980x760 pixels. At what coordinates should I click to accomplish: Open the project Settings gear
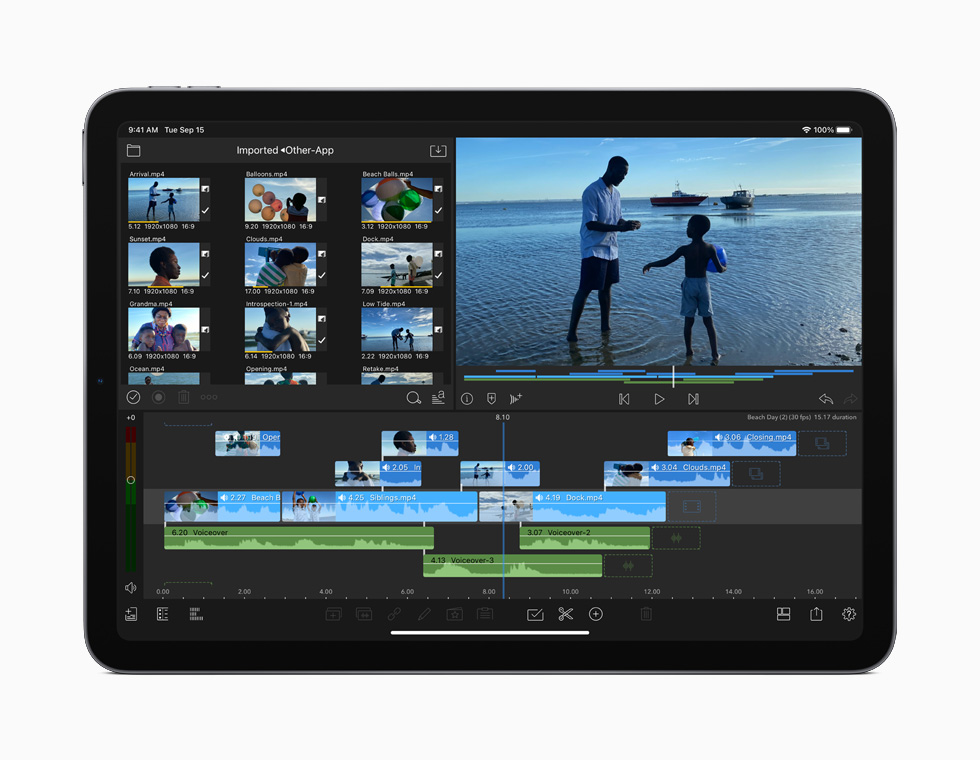[x=849, y=614]
